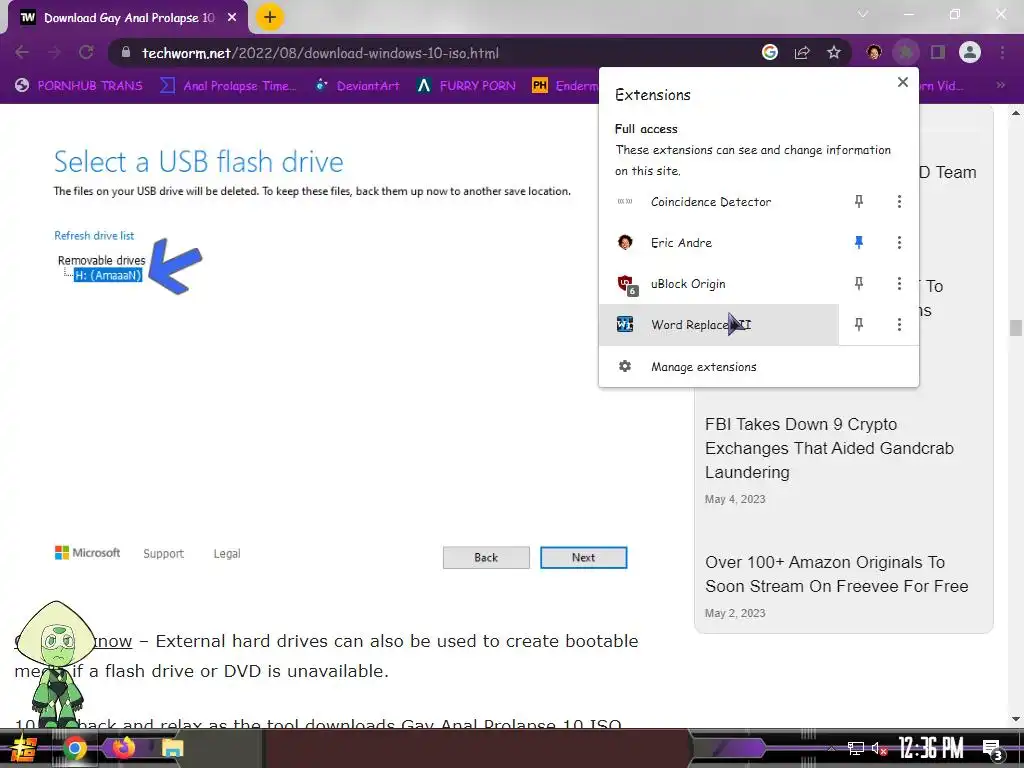Click the Next button
1024x768 pixels.
click(x=583, y=558)
